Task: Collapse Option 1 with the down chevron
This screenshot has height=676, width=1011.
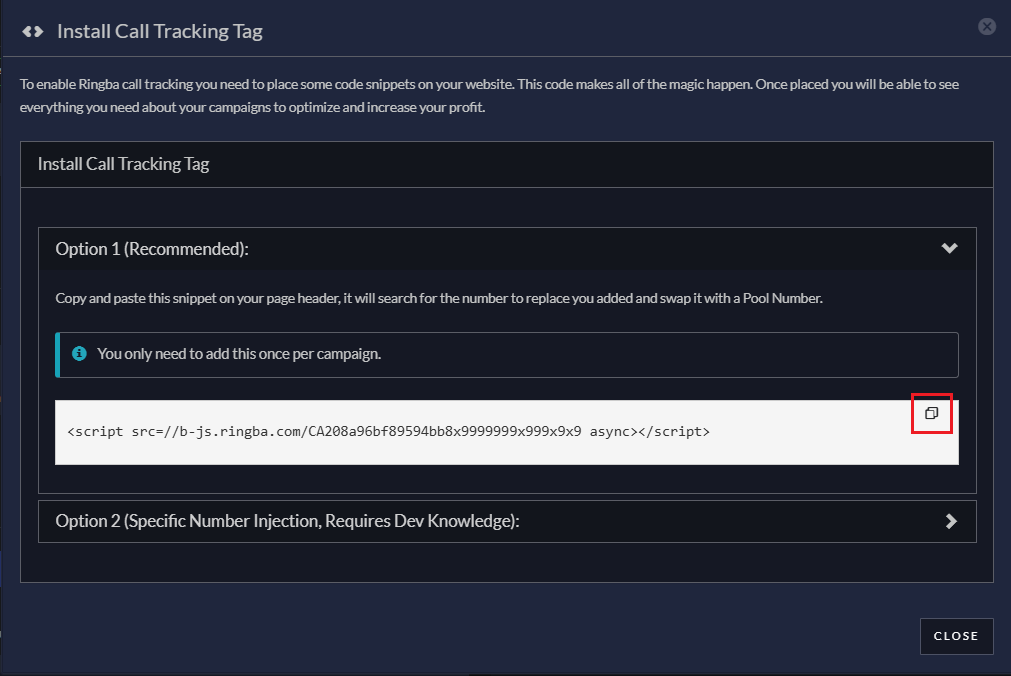Action: coord(949,248)
